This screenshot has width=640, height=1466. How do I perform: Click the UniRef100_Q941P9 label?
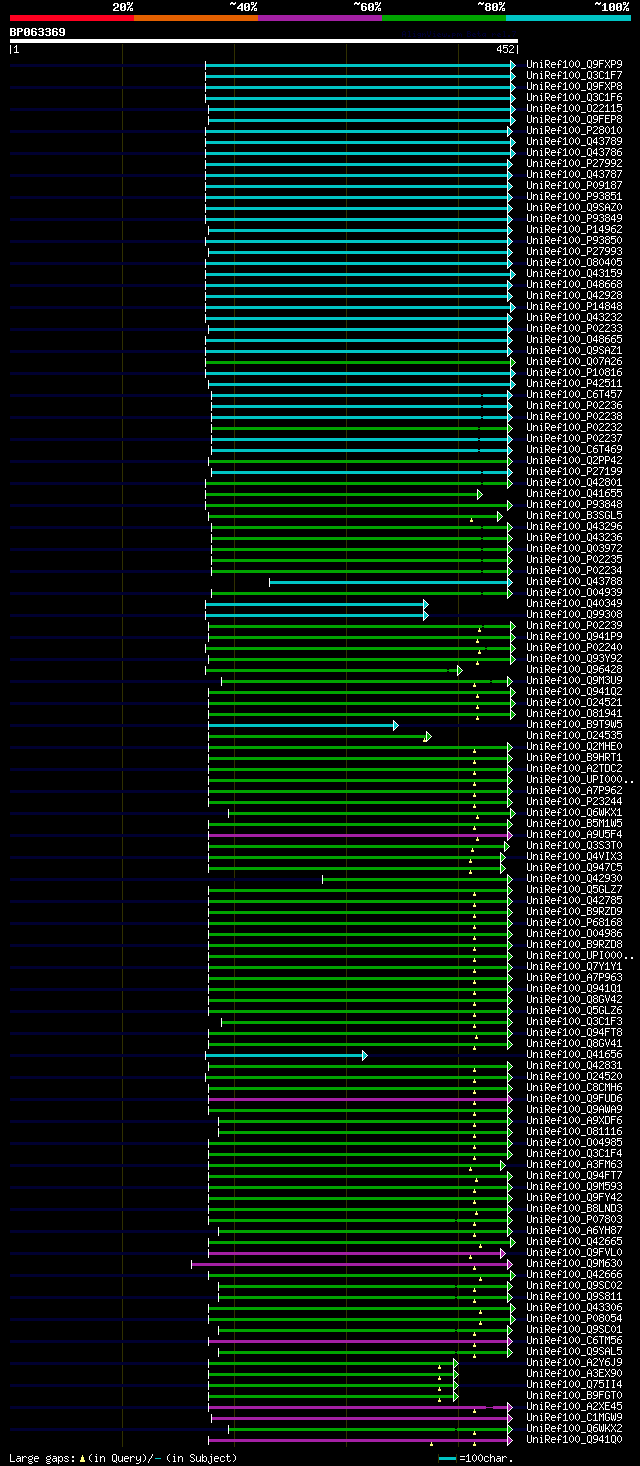click(574, 636)
